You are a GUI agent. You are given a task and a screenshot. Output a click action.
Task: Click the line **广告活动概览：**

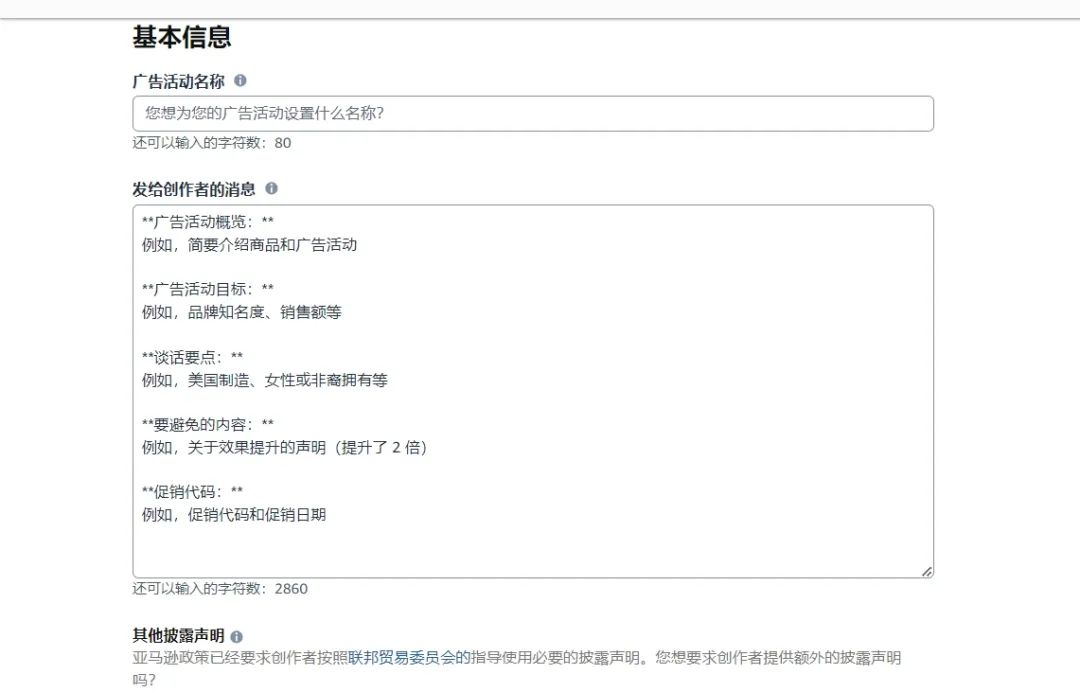tap(208, 222)
